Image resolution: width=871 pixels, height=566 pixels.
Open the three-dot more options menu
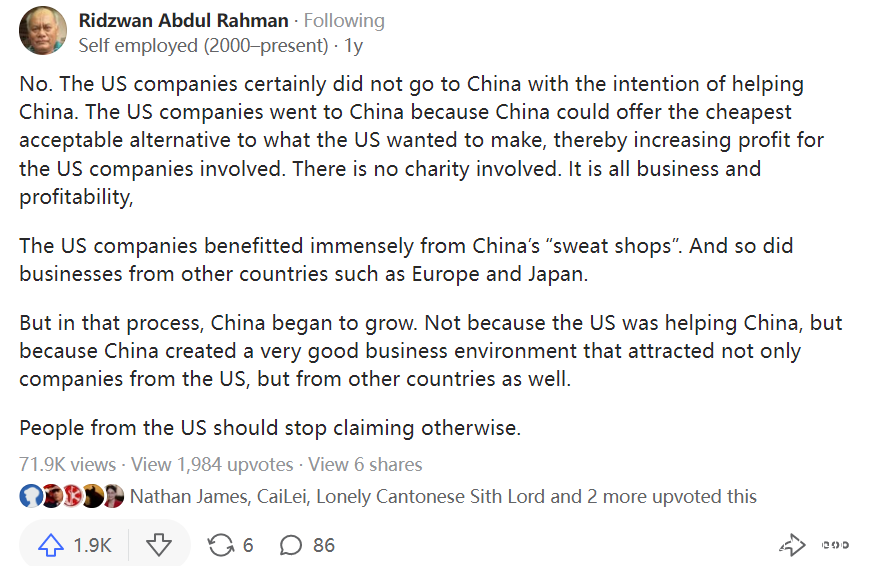tap(835, 545)
